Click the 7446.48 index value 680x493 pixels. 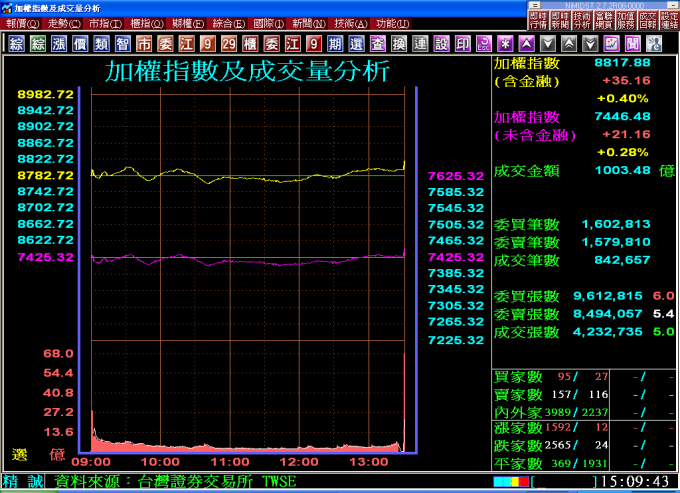[x=622, y=117]
